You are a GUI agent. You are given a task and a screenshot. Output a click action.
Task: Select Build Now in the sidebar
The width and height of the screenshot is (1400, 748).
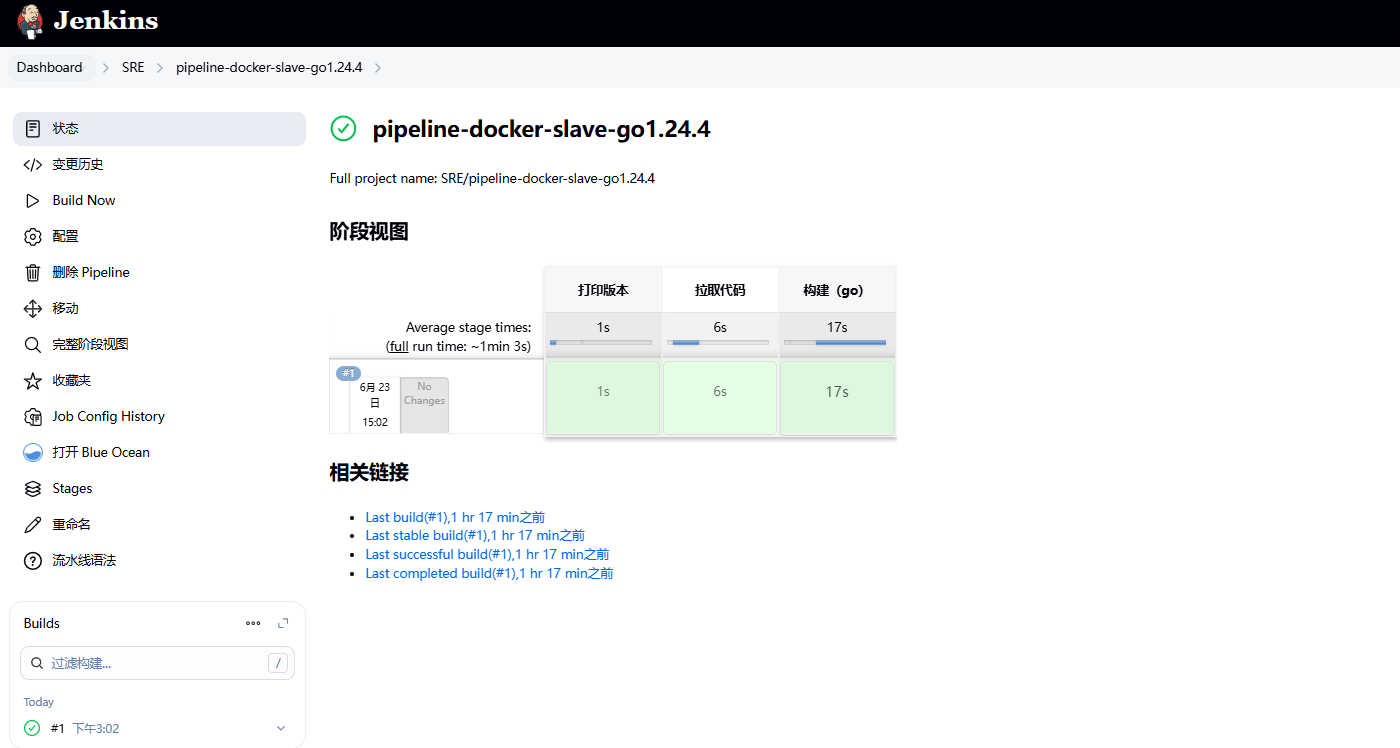coord(159,201)
